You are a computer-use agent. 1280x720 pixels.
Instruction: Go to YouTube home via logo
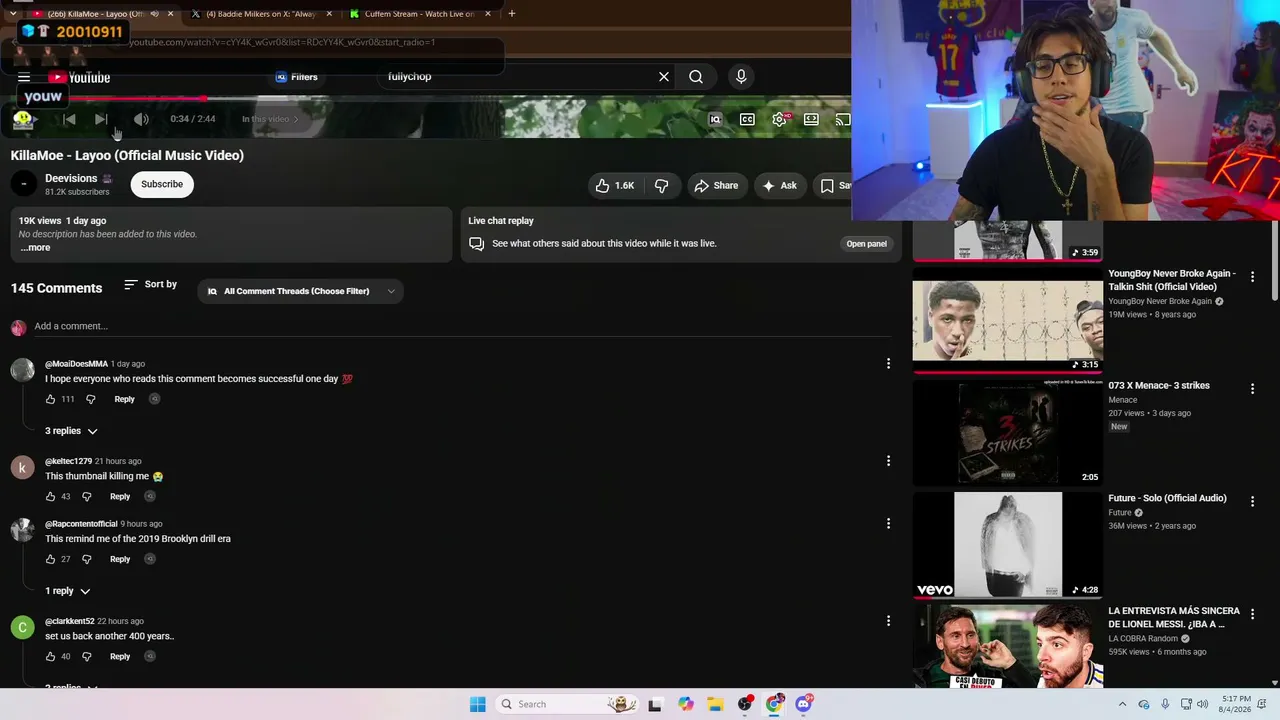[79, 77]
